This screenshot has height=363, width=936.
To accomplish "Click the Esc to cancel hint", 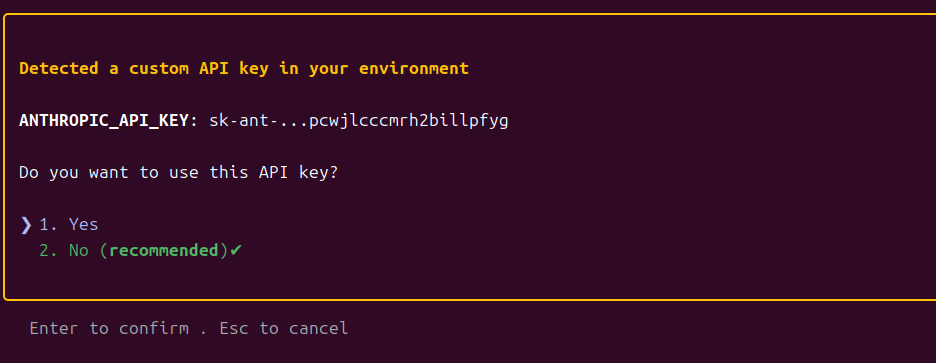I will pos(284,328).
